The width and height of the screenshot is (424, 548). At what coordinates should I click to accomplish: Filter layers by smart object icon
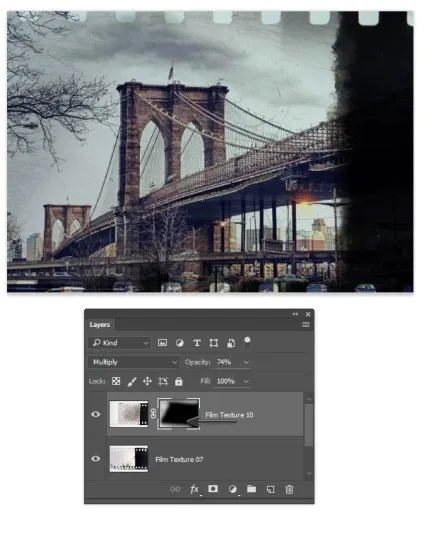(231, 343)
